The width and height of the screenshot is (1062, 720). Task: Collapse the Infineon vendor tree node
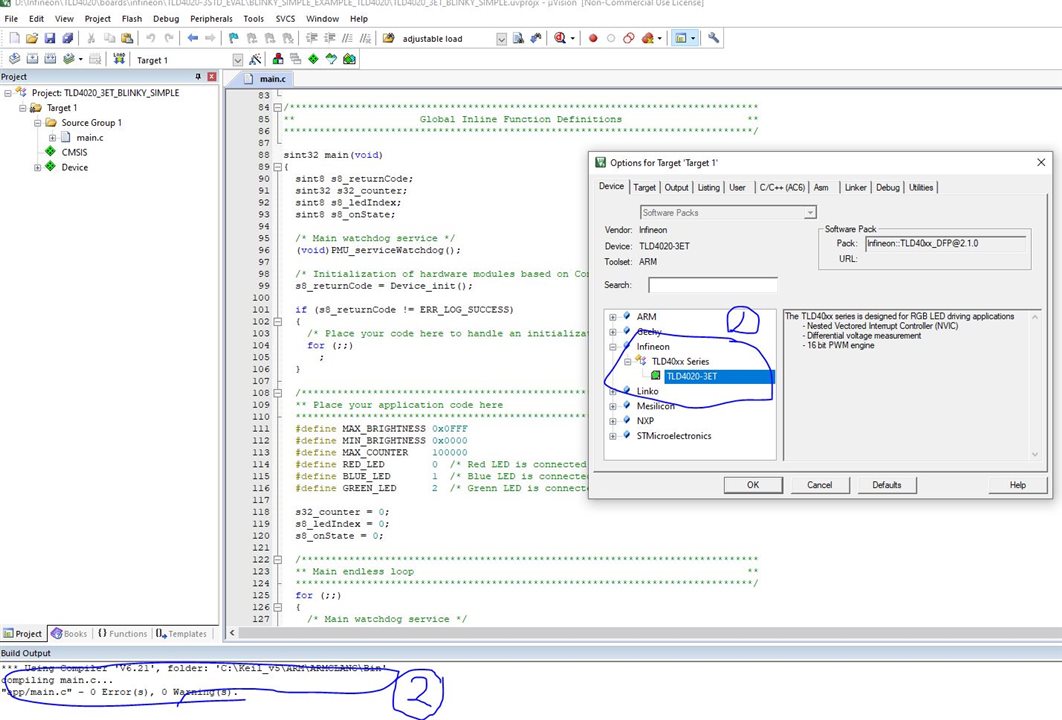pyautogui.click(x=612, y=346)
